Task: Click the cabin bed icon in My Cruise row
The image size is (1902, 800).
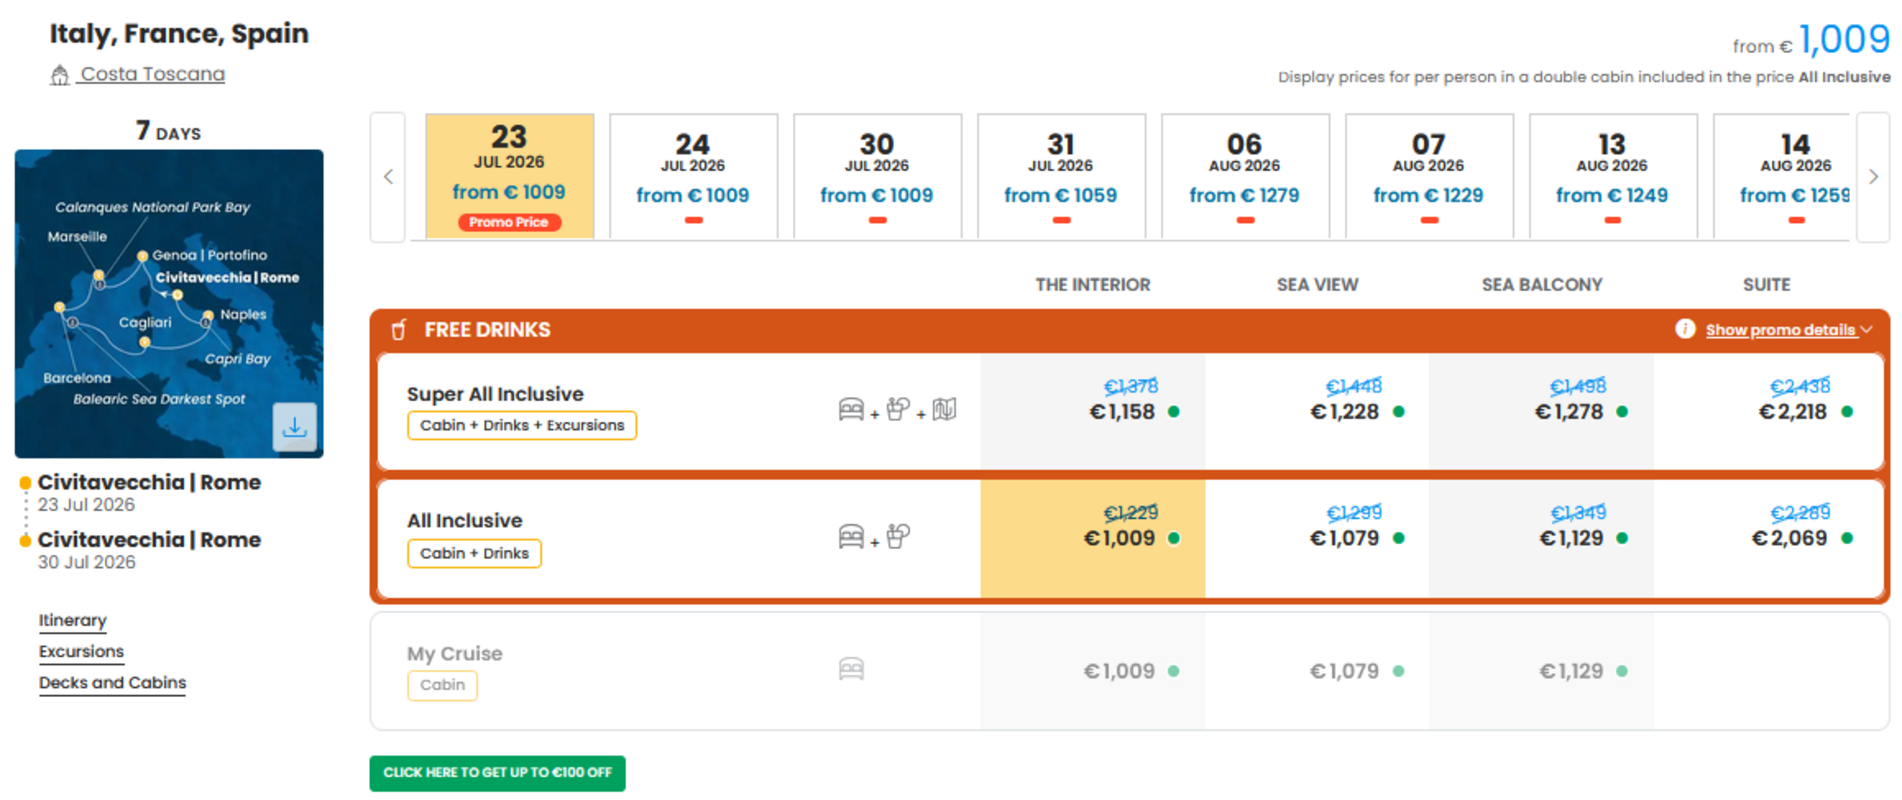Action: pyautogui.click(x=851, y=669)
